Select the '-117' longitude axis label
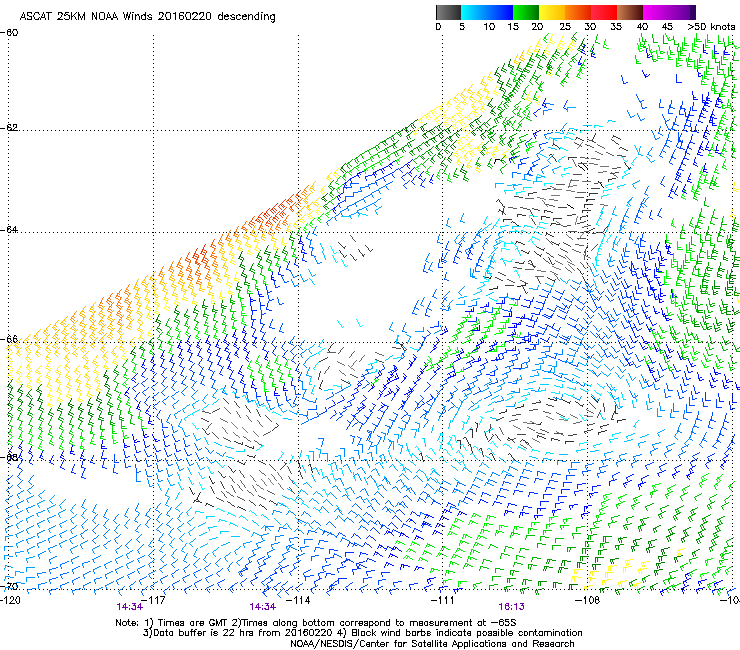Screen dimensions: 740x650 point(154,600)
